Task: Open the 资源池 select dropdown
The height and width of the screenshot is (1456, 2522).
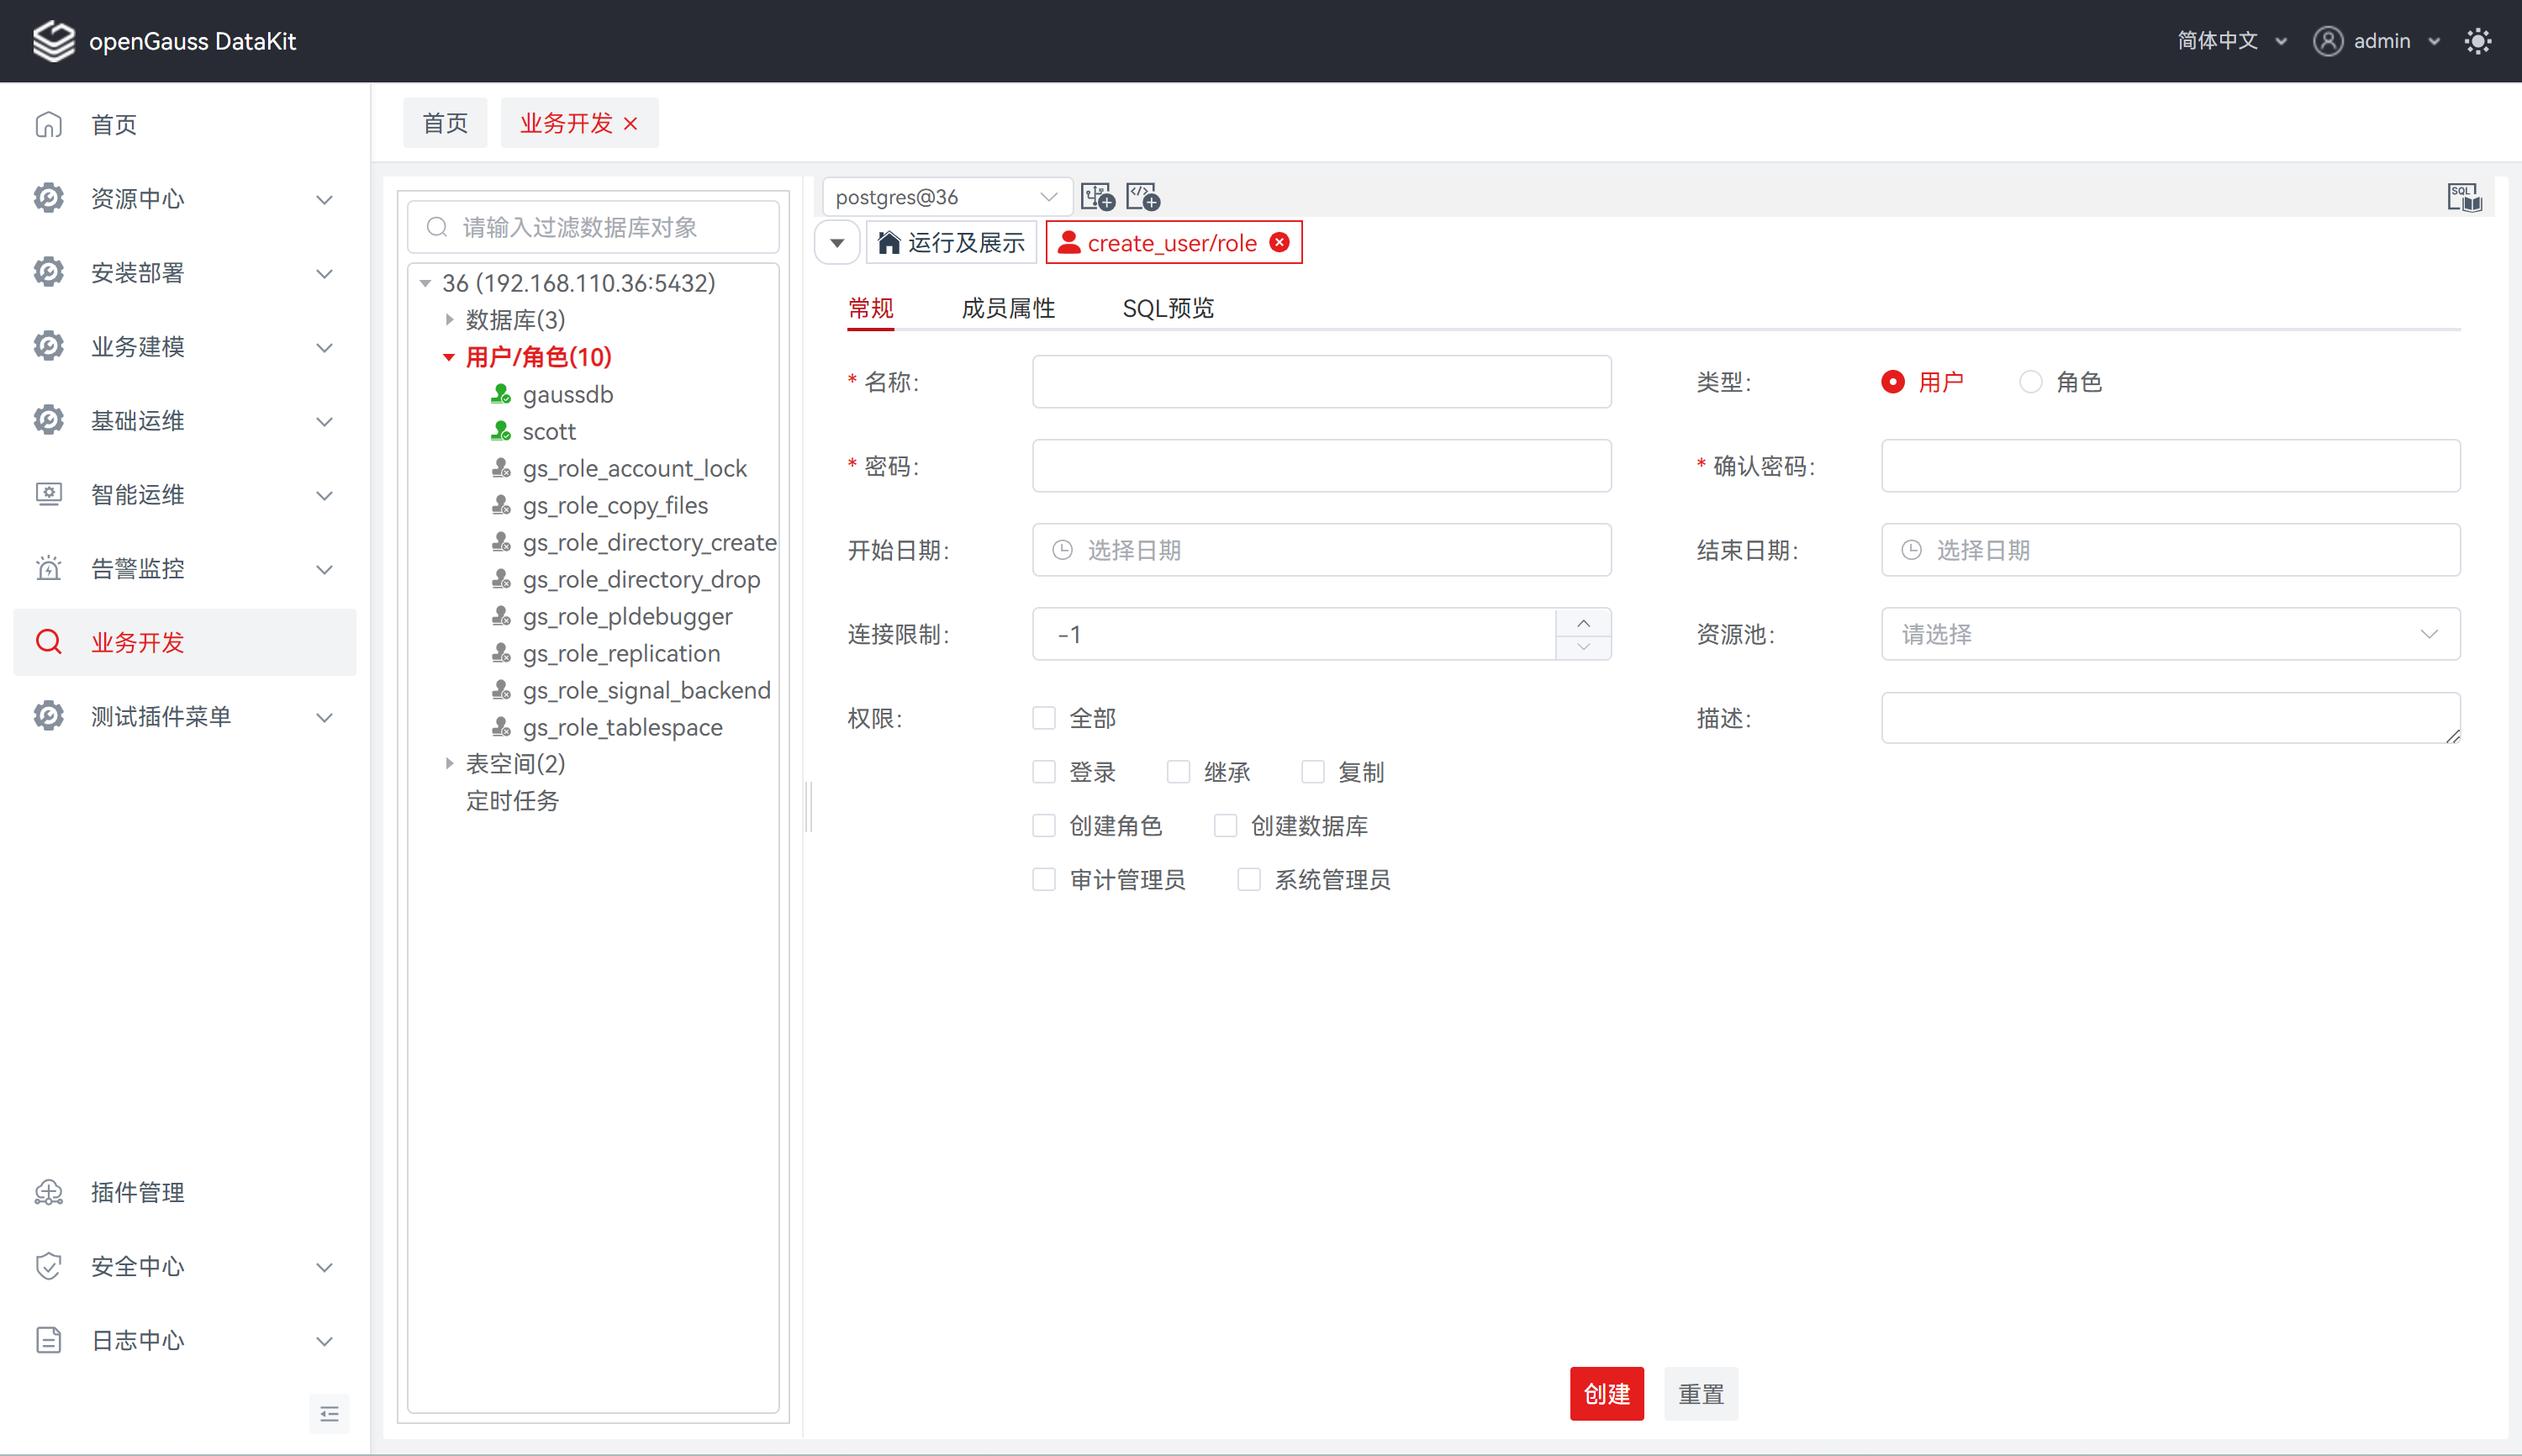Action: pyautogui.click(x=2170, y=634)
